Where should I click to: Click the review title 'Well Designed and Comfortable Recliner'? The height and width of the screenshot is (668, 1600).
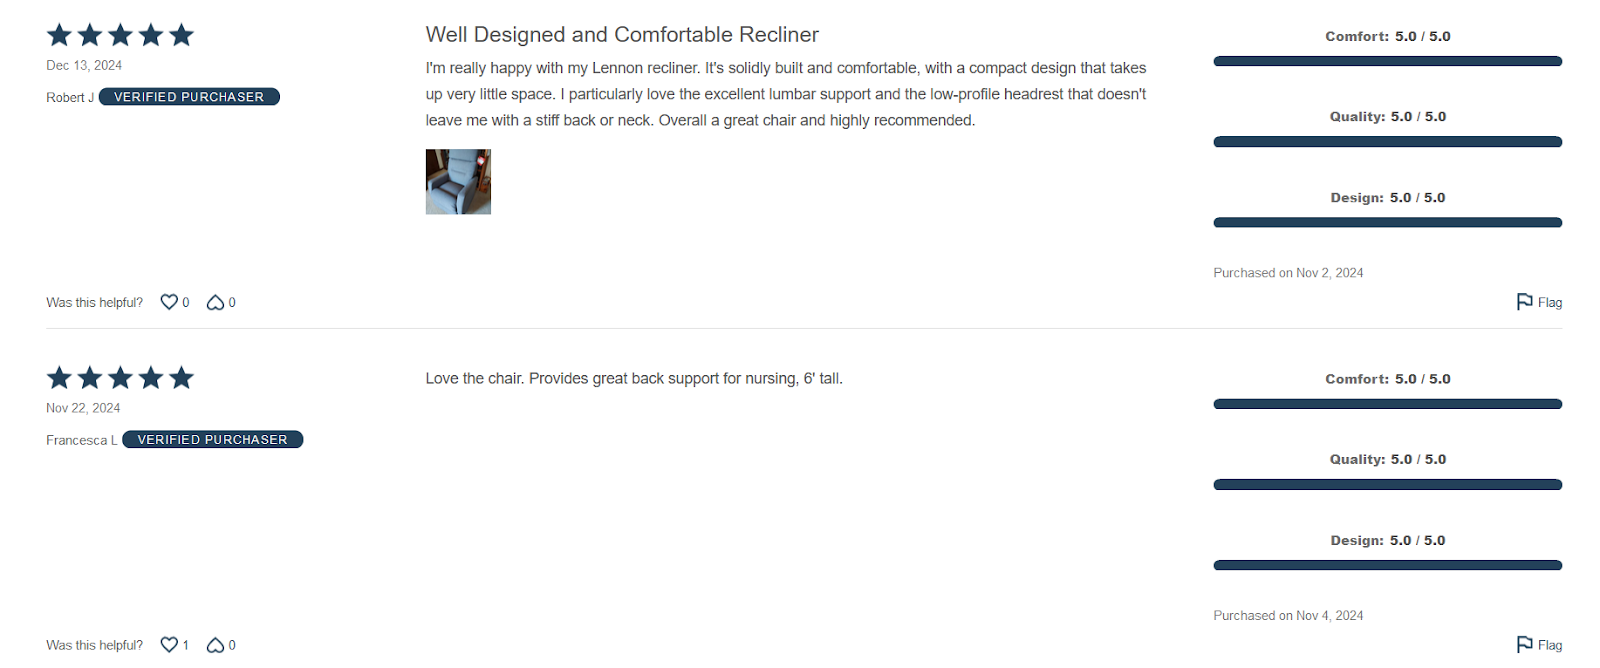click(621, 35)
